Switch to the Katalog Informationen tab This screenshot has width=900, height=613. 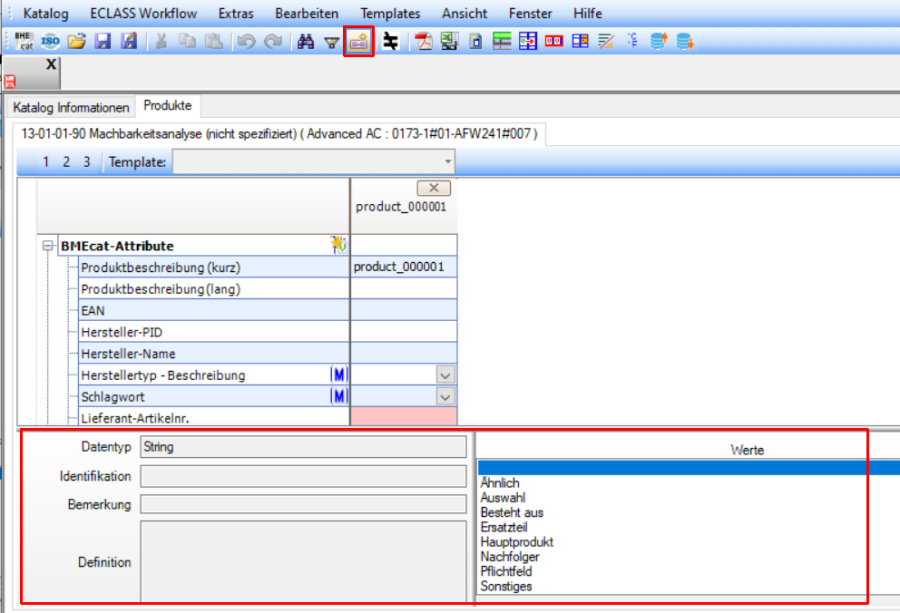pyautogui.click(x=71, y=107)
